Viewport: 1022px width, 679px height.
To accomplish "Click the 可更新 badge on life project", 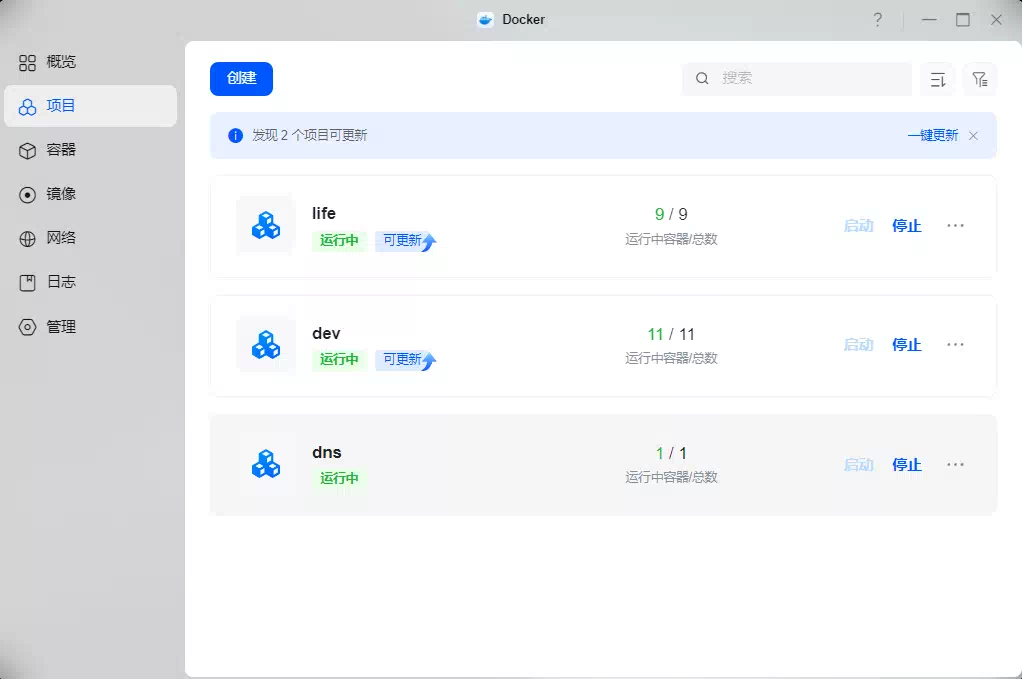I will 405,240.
